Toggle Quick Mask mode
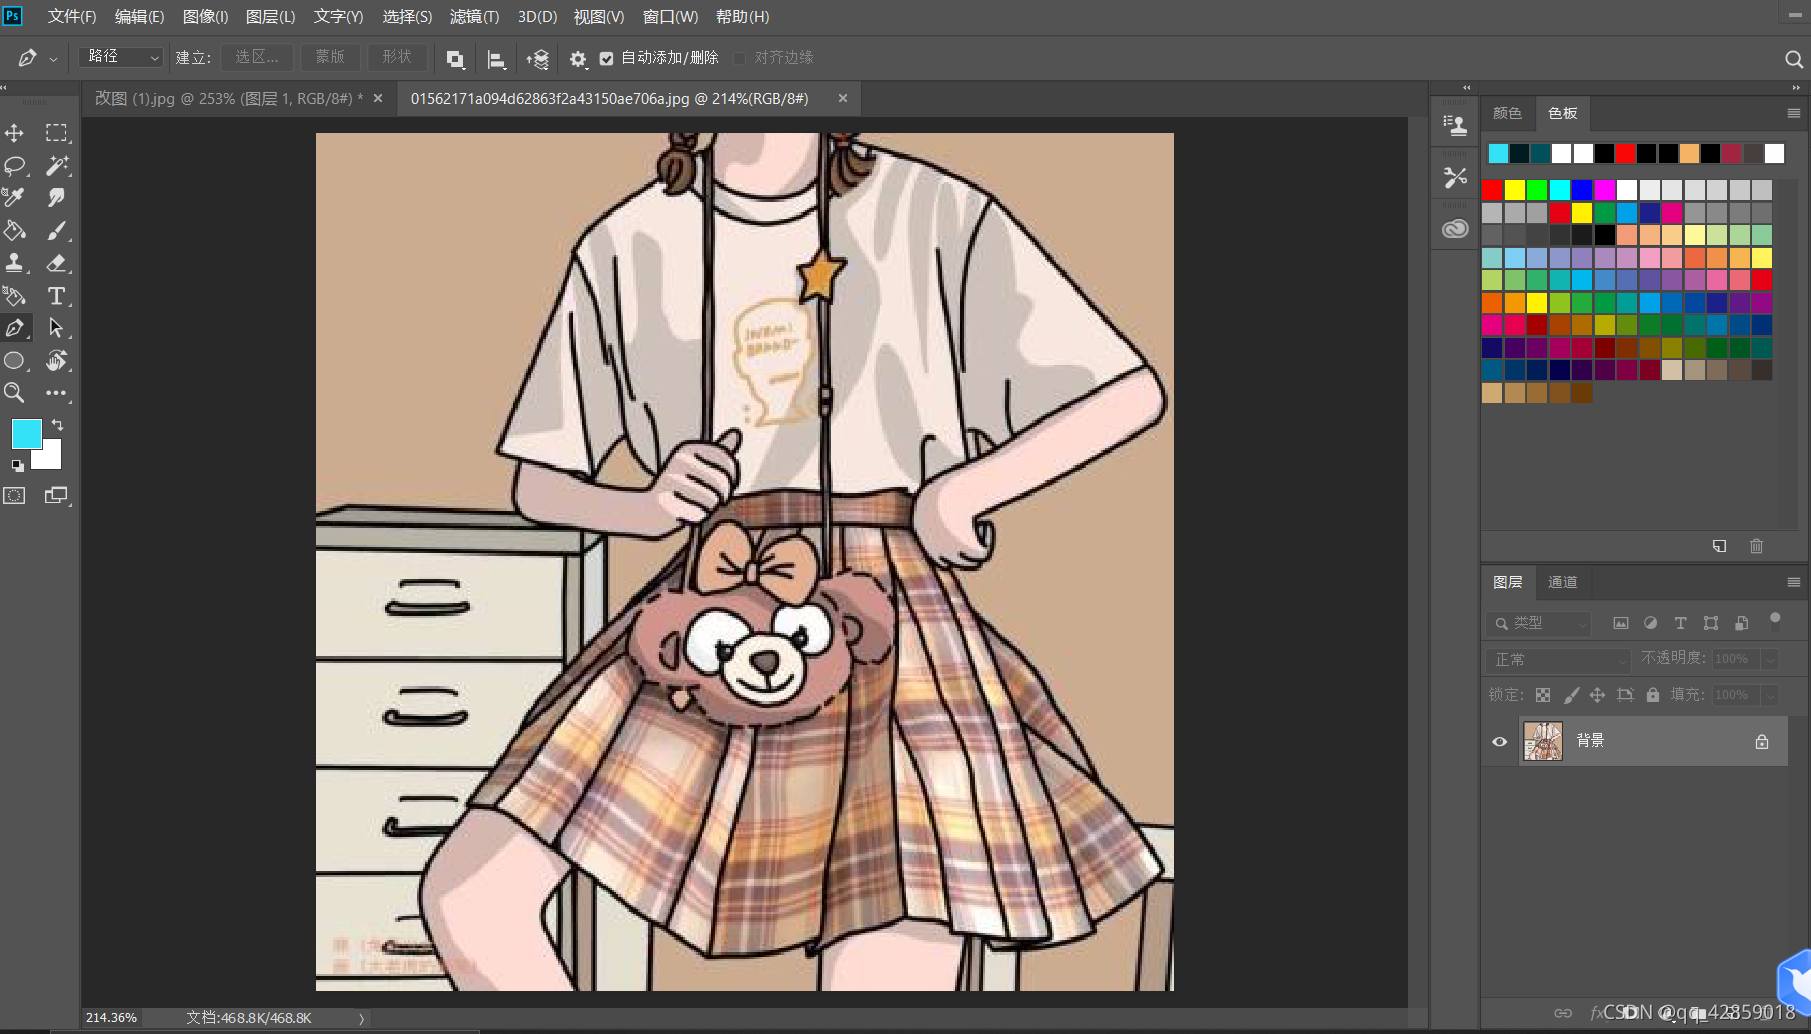This screenshot has height=1034, width=1811. (x=15, y=496)
